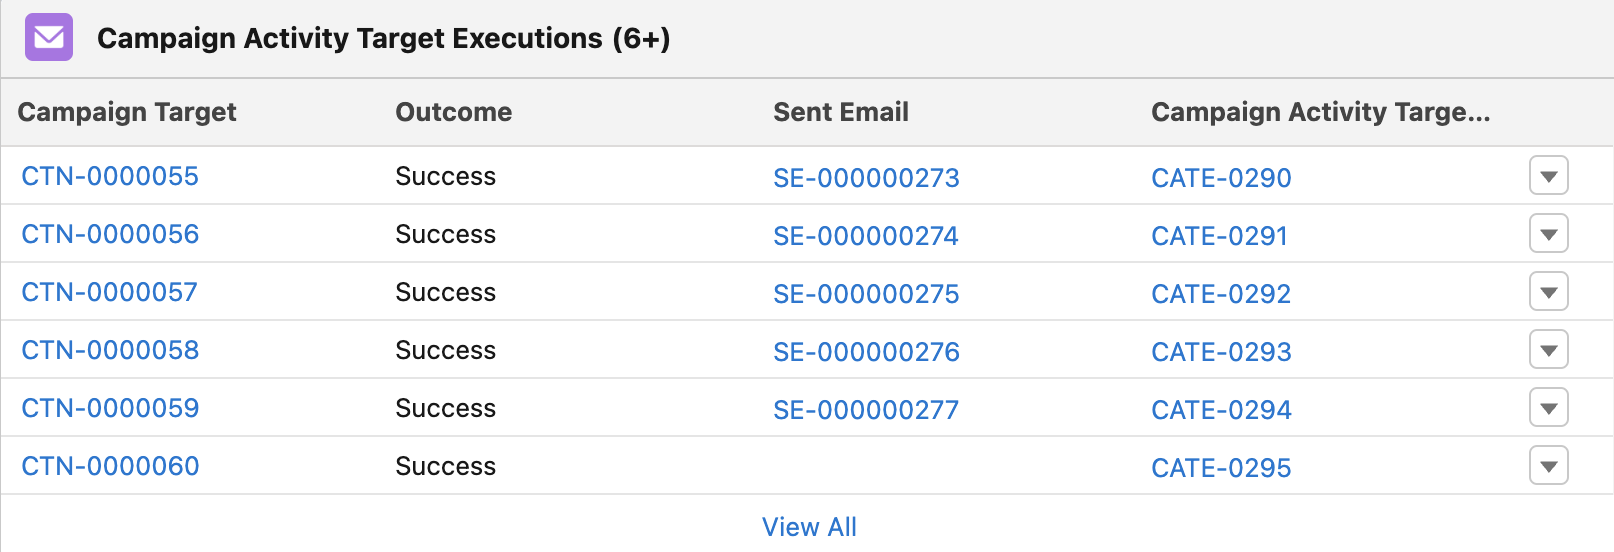
Task: Click View All at the list bottom
Action: point(809,527)
